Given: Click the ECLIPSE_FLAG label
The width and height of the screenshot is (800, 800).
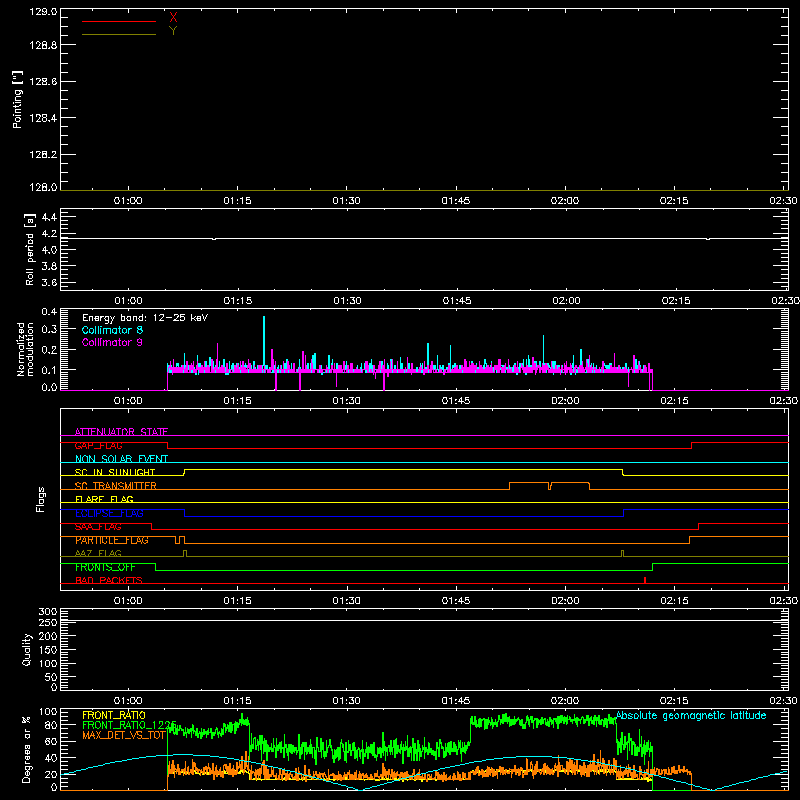Looking at the screenshot, I should coord(109,513).
